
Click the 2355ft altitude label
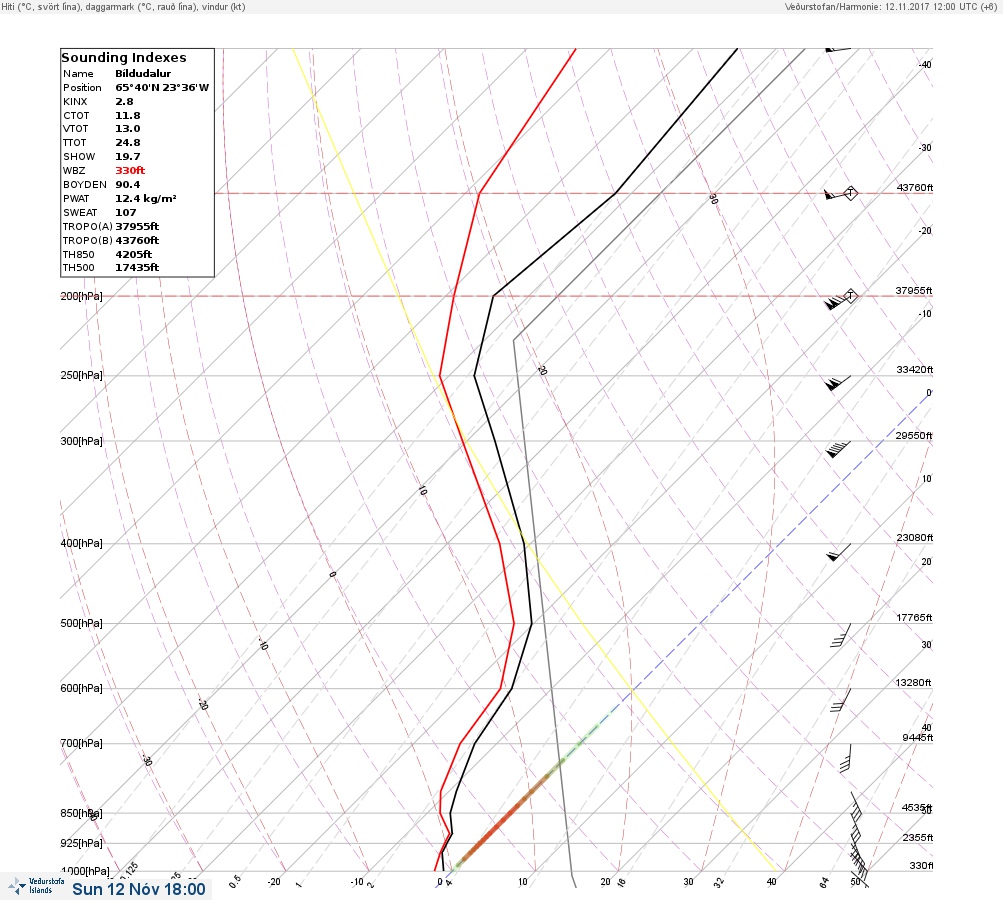(x=918, y=837)
